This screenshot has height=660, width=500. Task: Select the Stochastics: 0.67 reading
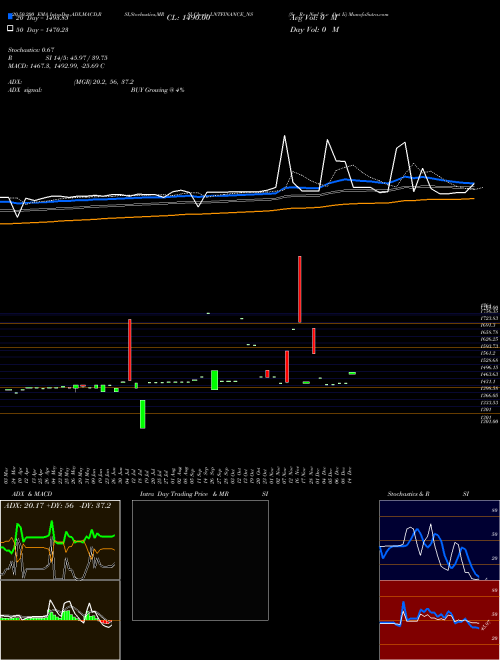pos(31,50)
